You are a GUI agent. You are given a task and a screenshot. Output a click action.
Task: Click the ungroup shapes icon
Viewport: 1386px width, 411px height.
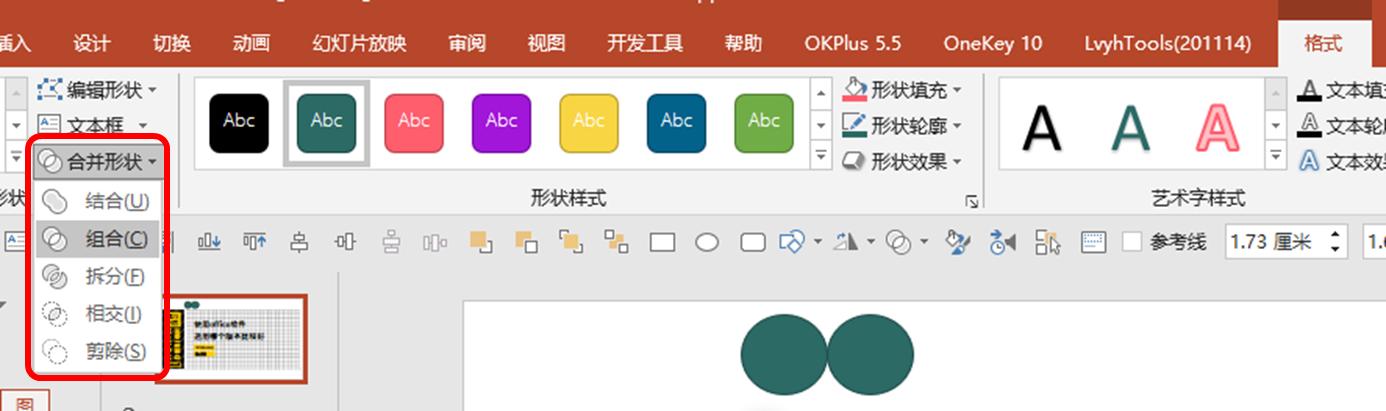[x=616, y=242]
